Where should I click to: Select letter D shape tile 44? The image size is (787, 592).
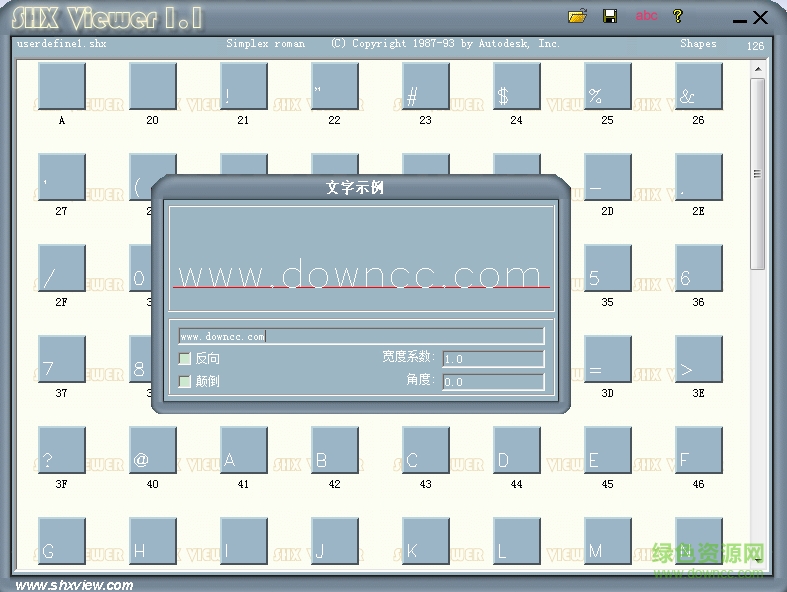click(x=516, y=450)
